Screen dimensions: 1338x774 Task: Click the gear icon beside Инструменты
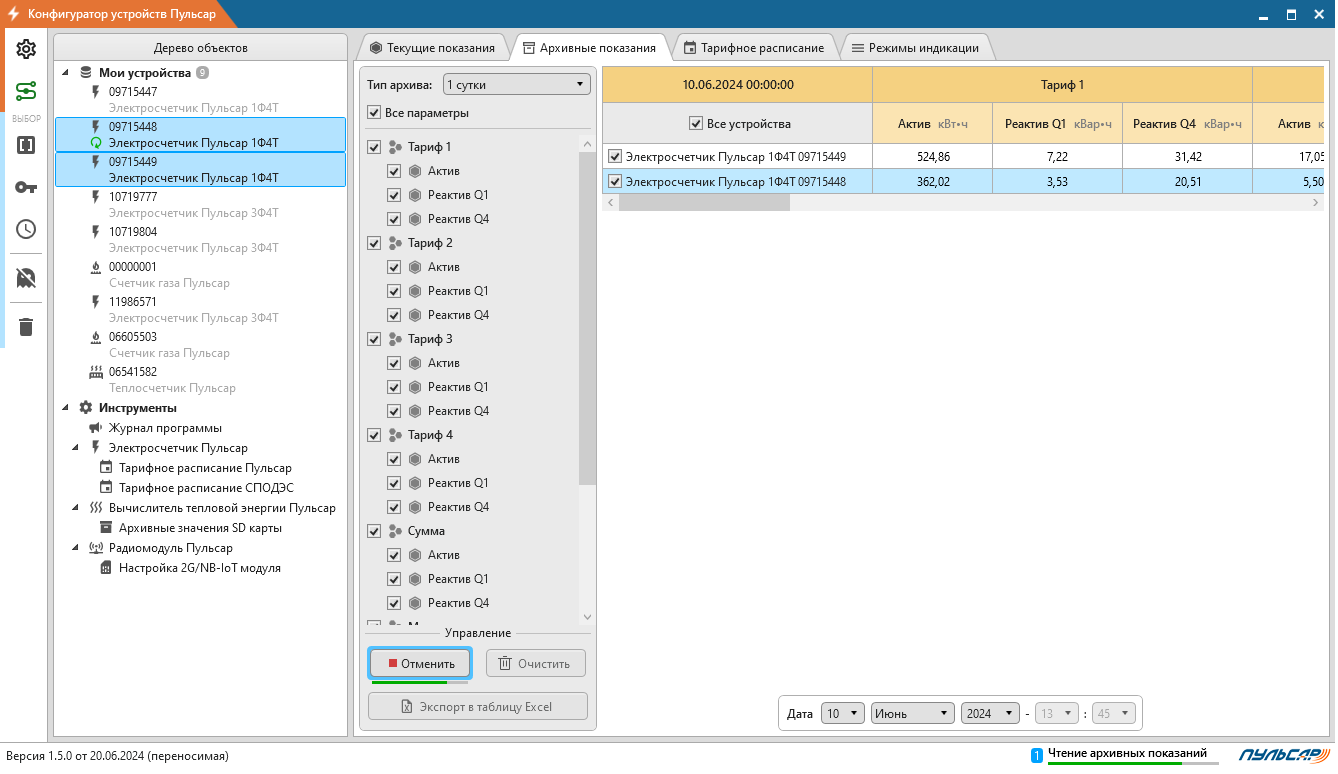click(x=85, y=408)
